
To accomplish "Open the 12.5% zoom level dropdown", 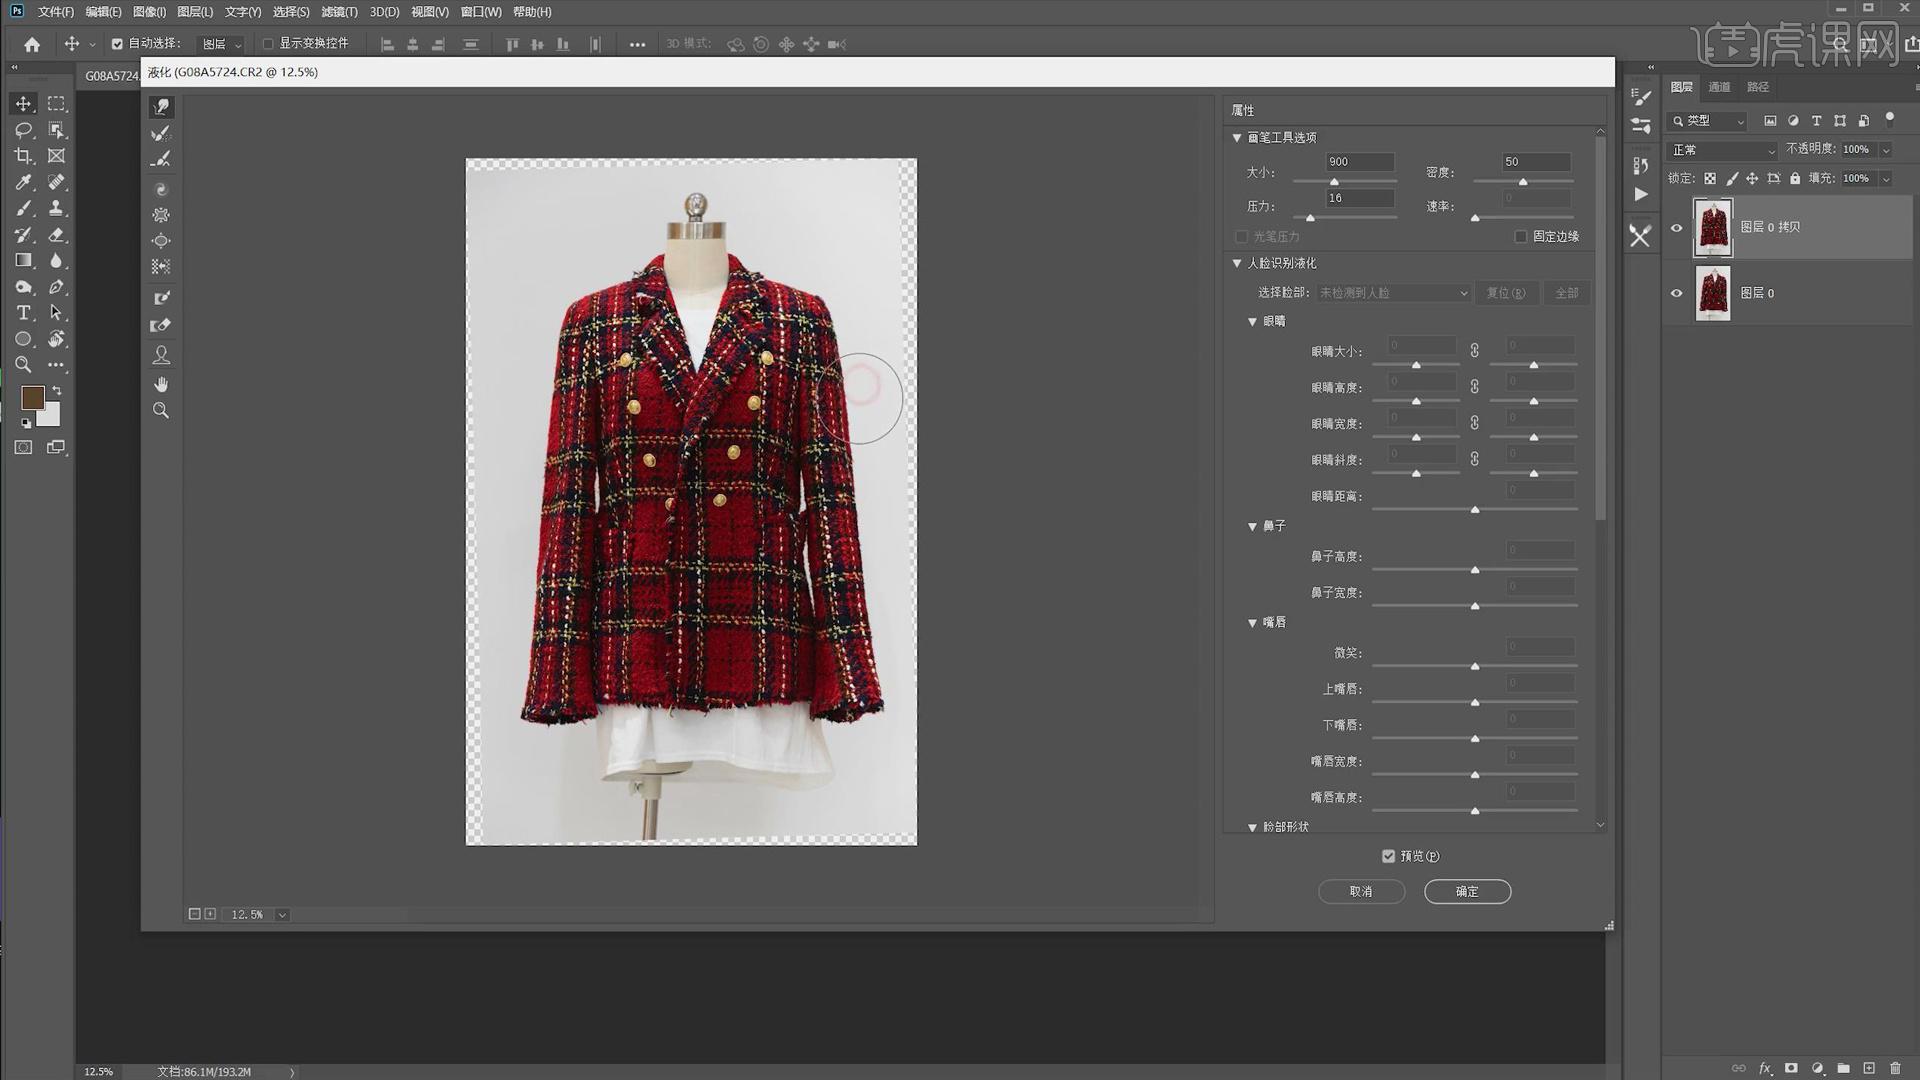I will (x=282, y=915).
